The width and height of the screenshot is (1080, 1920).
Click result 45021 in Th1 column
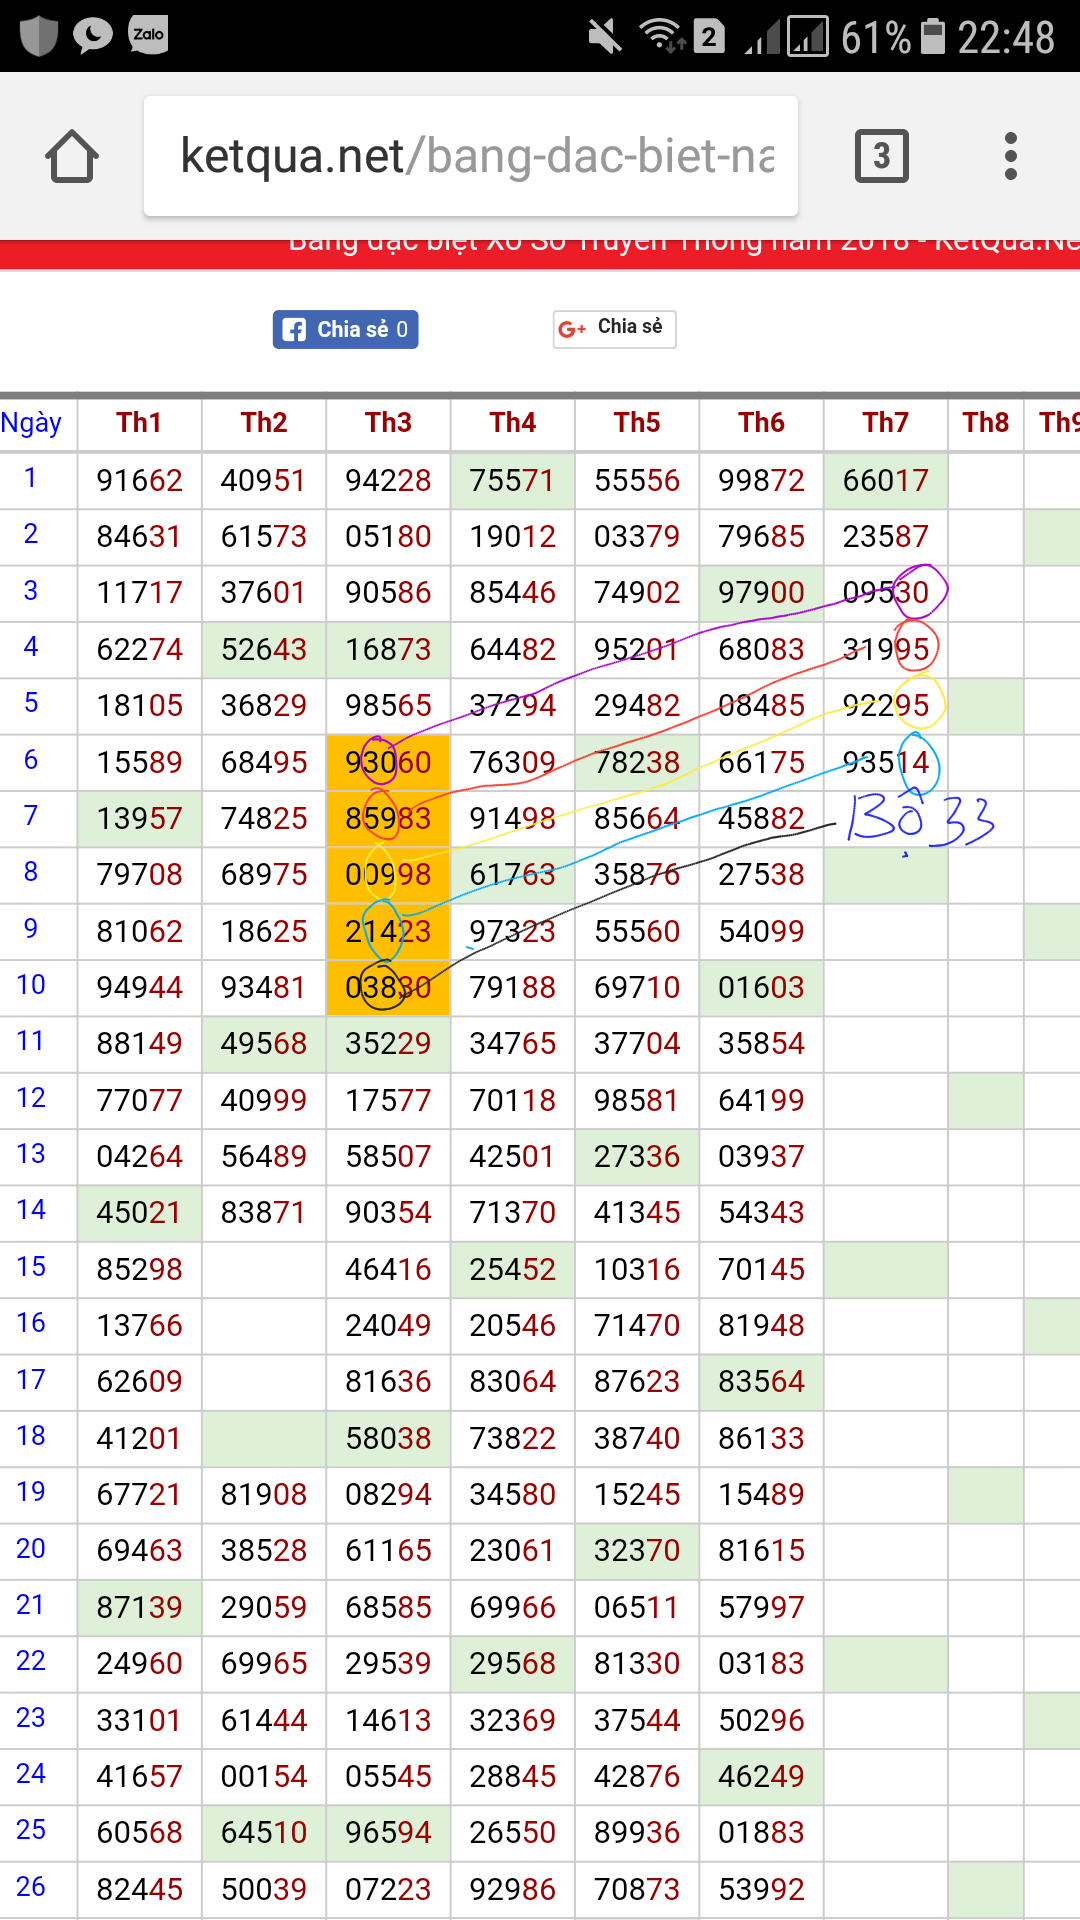click(x=139, y=1213)
